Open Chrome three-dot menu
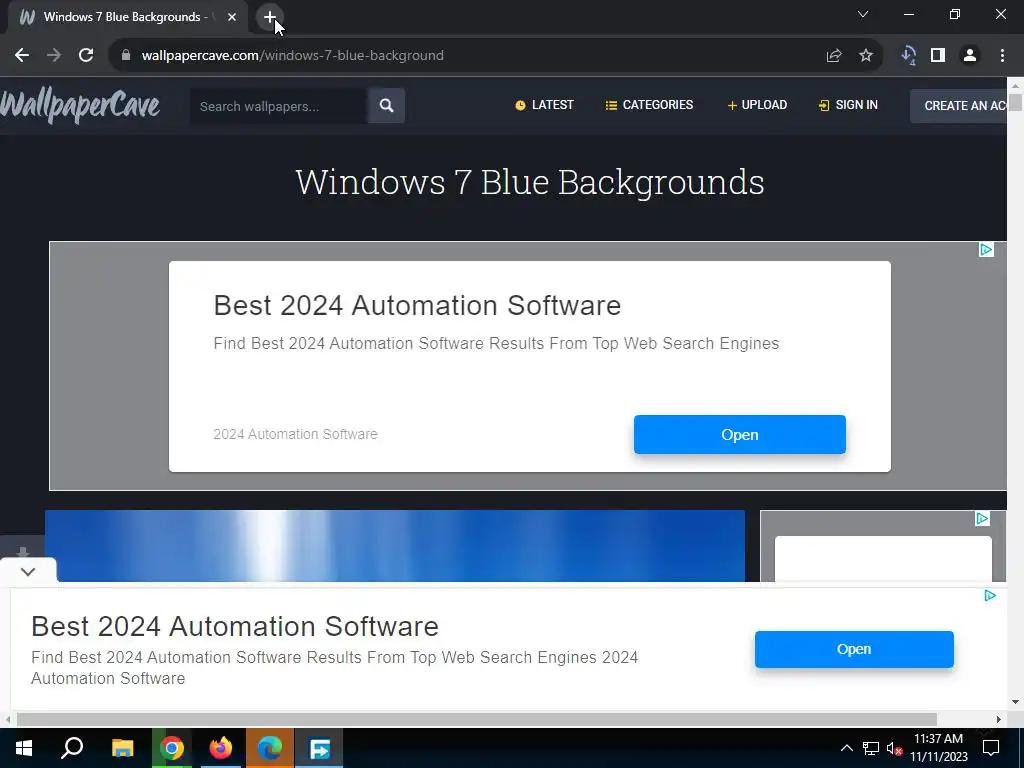1024x768 pixels. coord(1002,56)
